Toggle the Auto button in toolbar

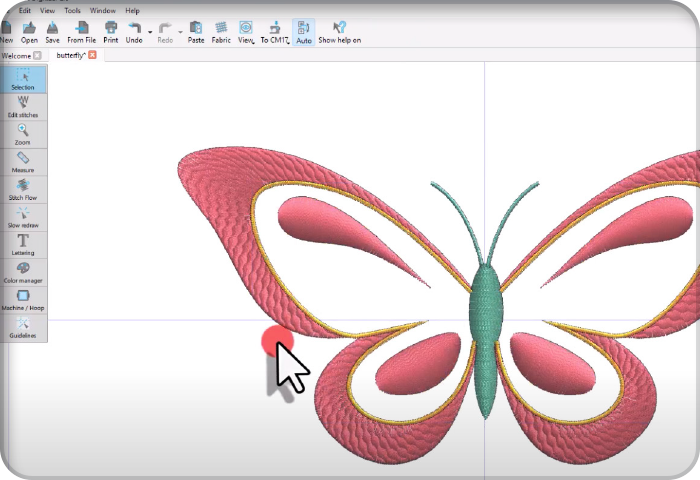pos(303,32)
